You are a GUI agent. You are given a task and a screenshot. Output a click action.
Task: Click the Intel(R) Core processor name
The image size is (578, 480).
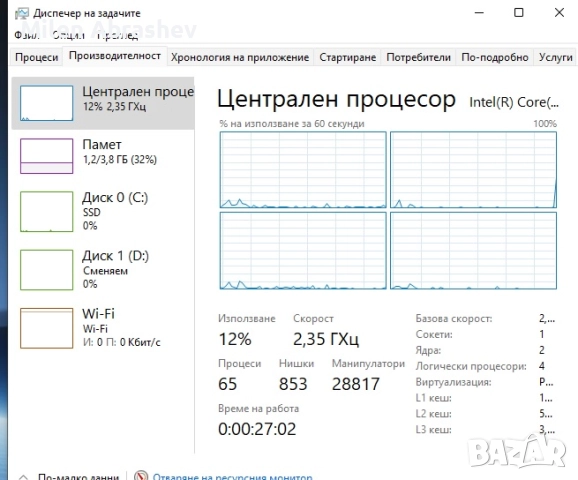514,102
